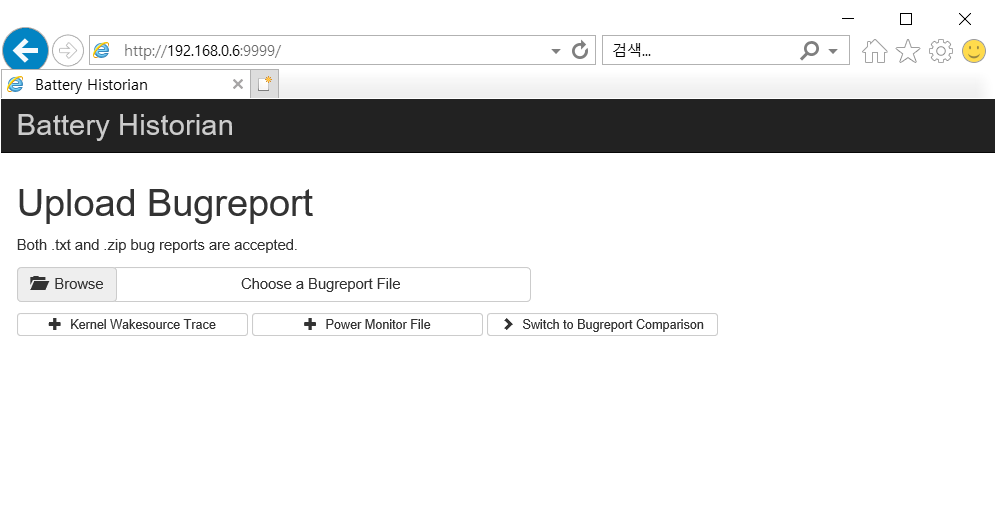Switch to Bugreport Comparison

(602, 325)
